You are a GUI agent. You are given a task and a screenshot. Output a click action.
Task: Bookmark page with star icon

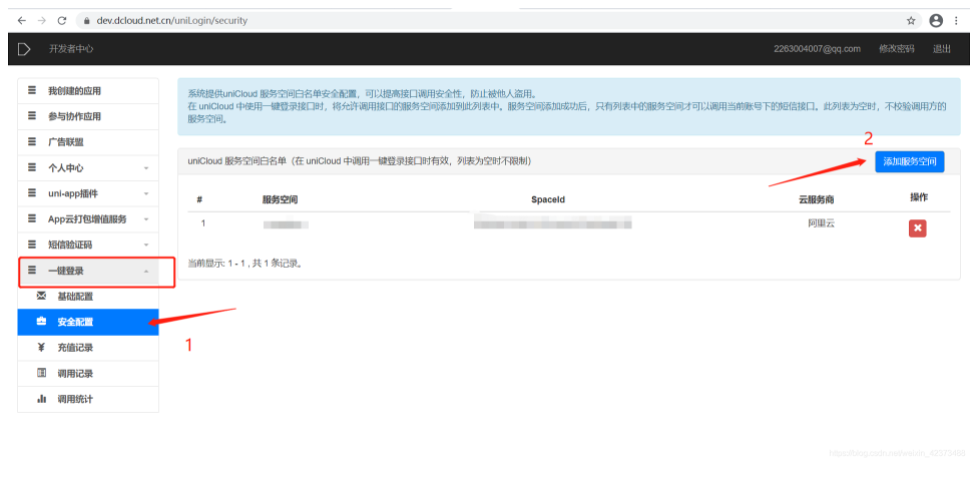point(911,20)
